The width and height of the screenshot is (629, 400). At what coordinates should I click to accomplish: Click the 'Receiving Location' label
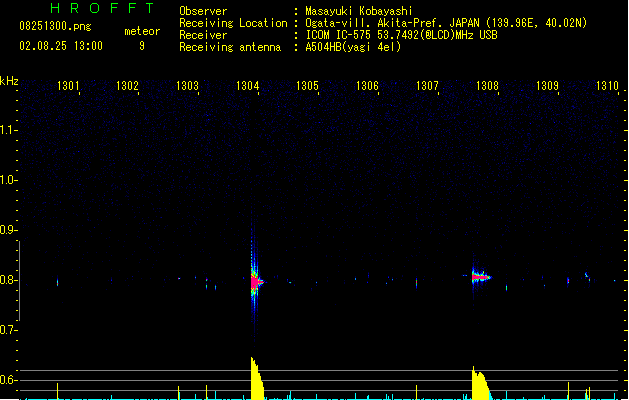233,23
